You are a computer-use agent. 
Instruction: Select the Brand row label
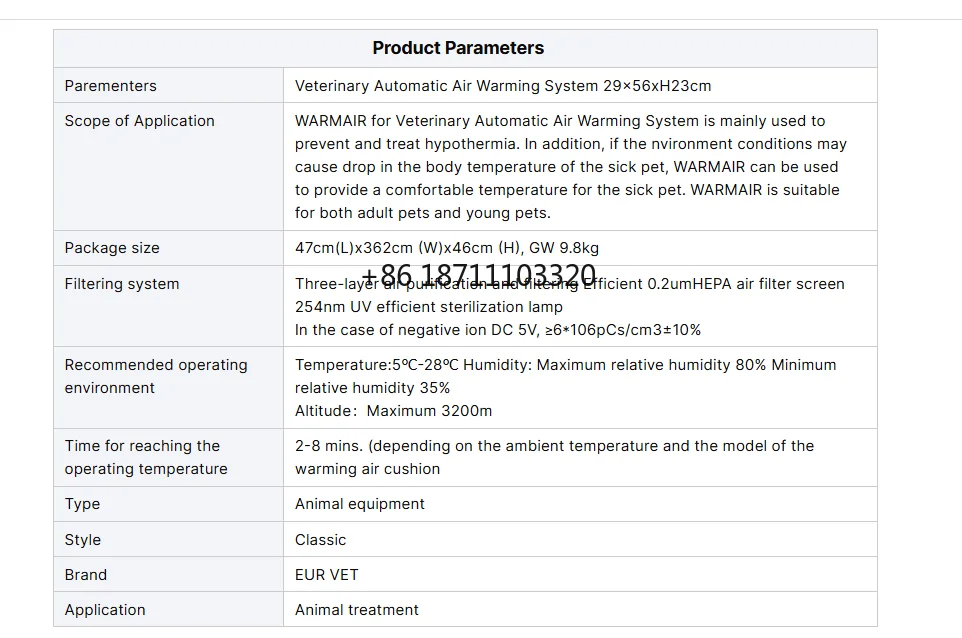[x=86, y=575]
